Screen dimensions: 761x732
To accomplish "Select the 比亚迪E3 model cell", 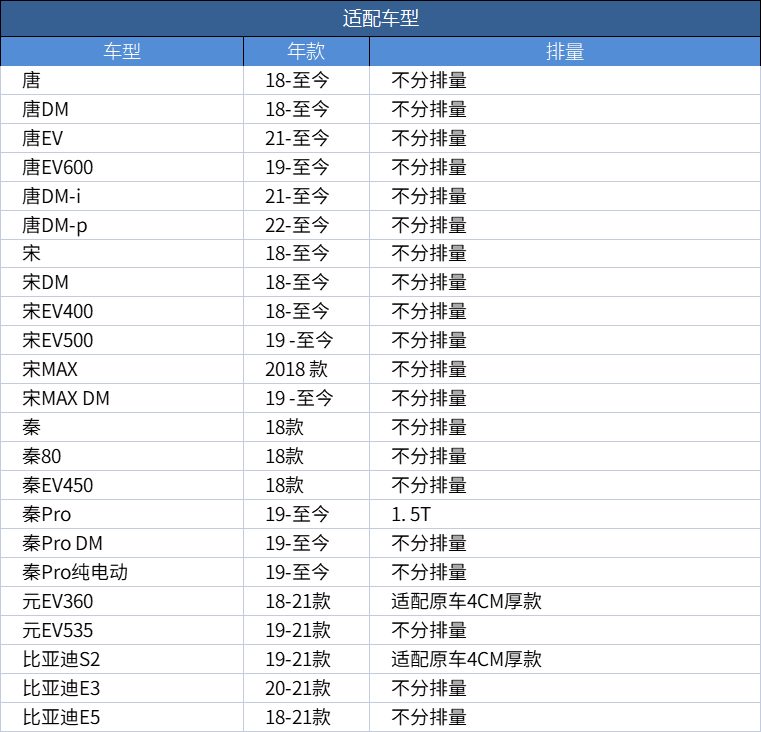I will tap(122, 688).
